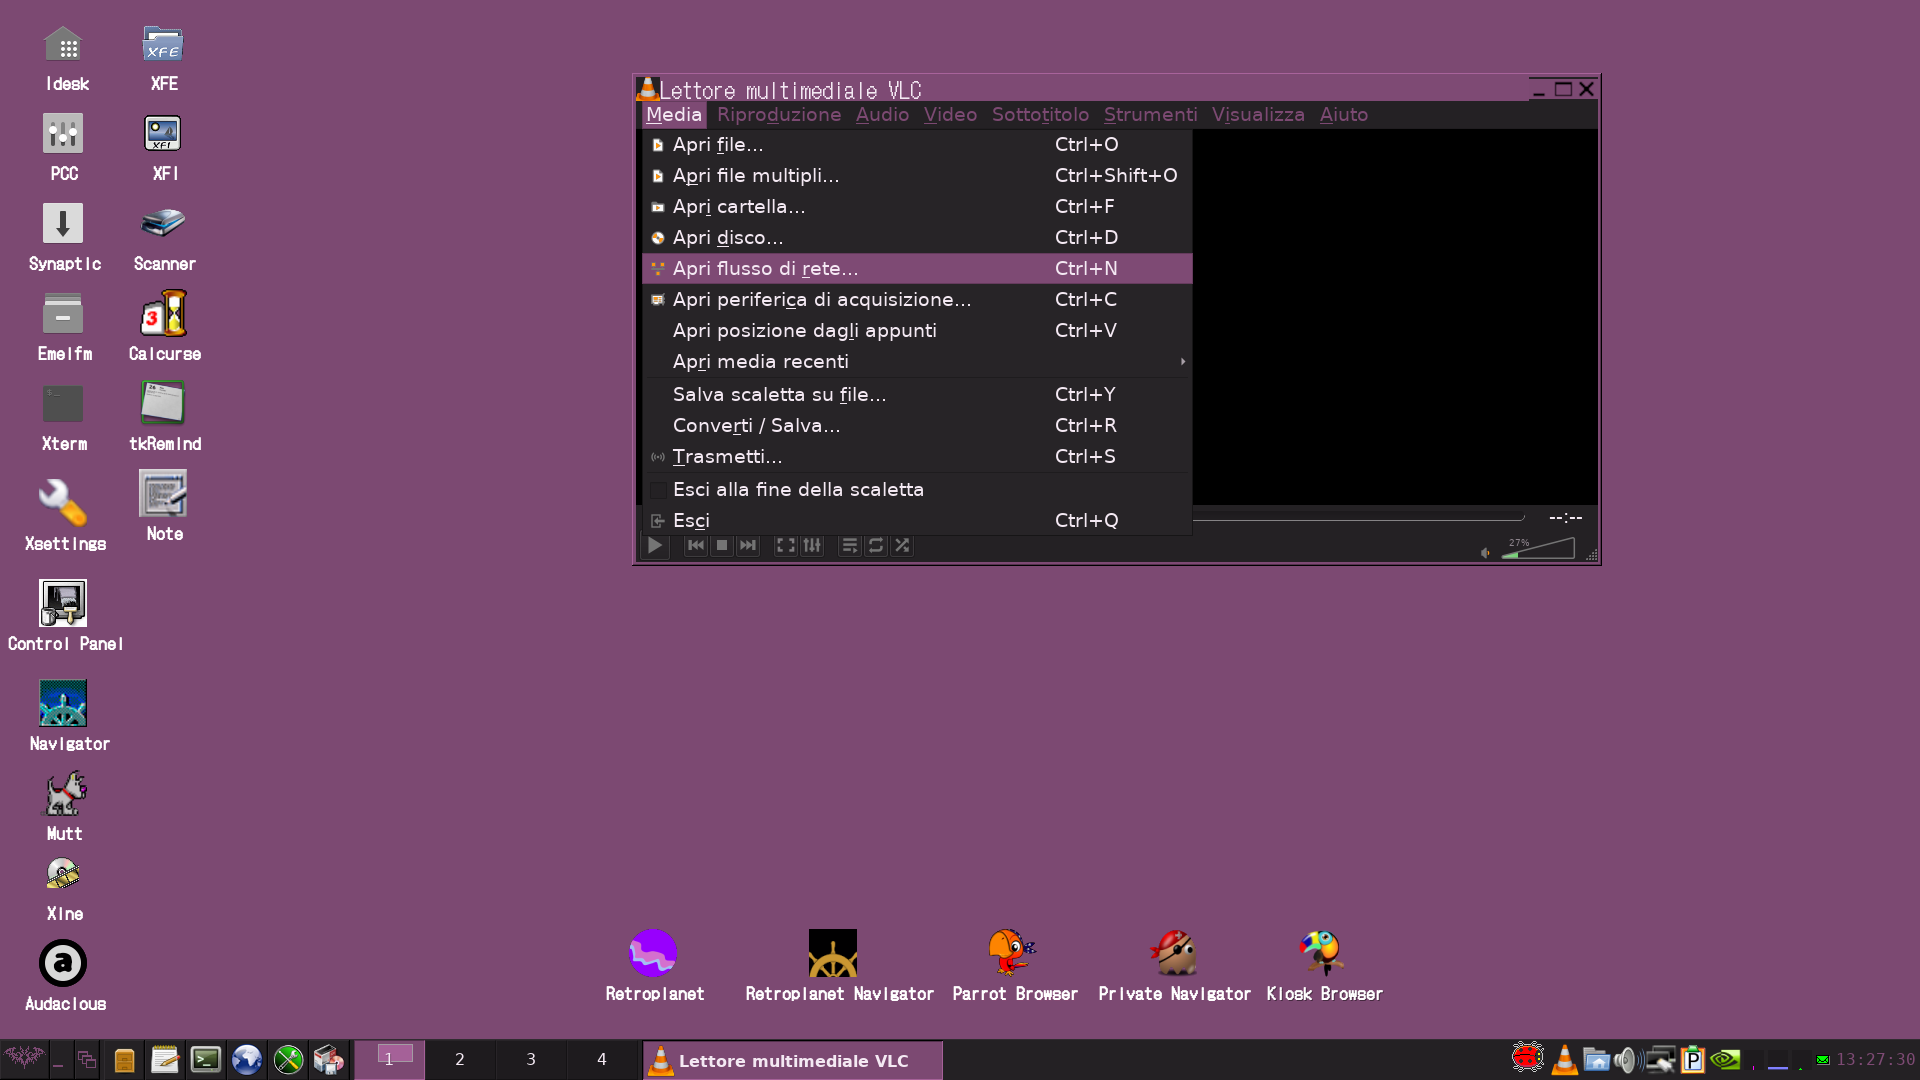1920x1080 pixels.
Task: Choose 'Salva scaletta su file...'
Action: pos(917,395)
